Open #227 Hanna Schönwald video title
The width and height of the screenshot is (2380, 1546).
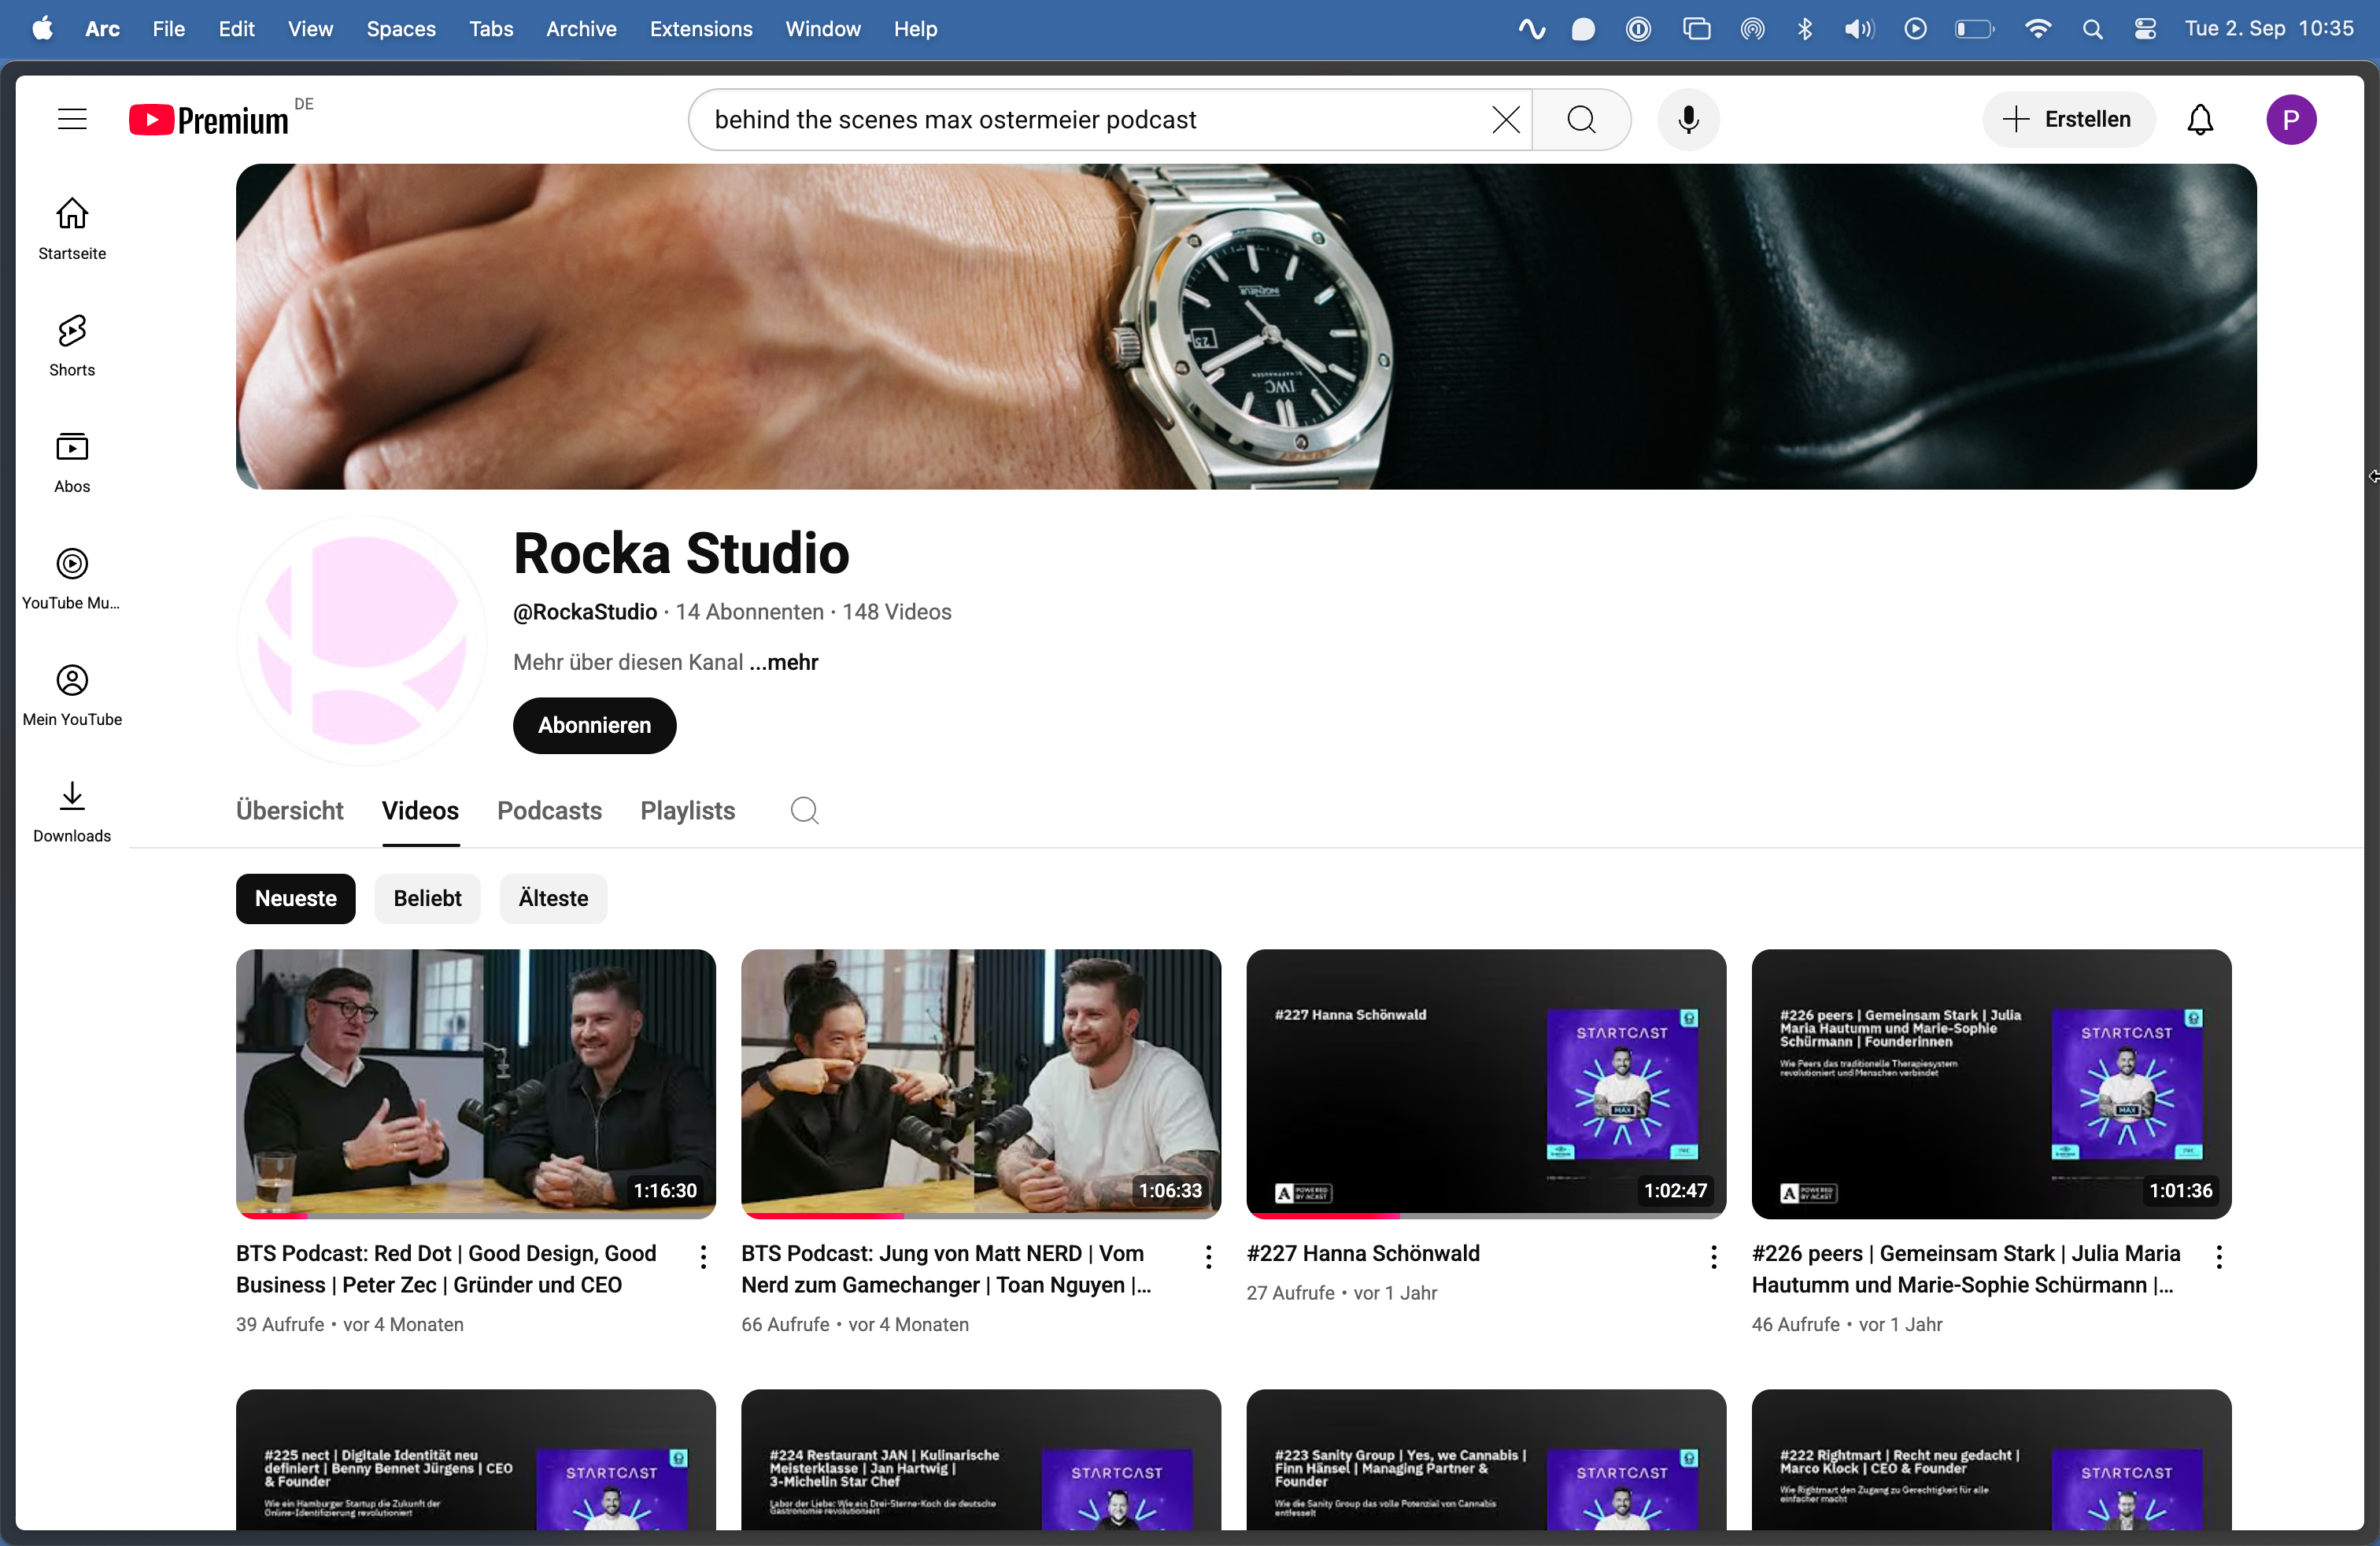click(1362, 1253)
